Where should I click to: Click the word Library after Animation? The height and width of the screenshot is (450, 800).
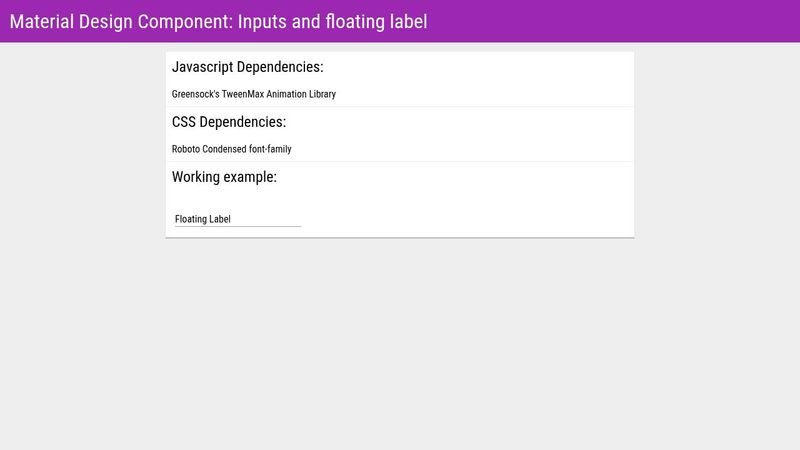click(x=322, y=94)
